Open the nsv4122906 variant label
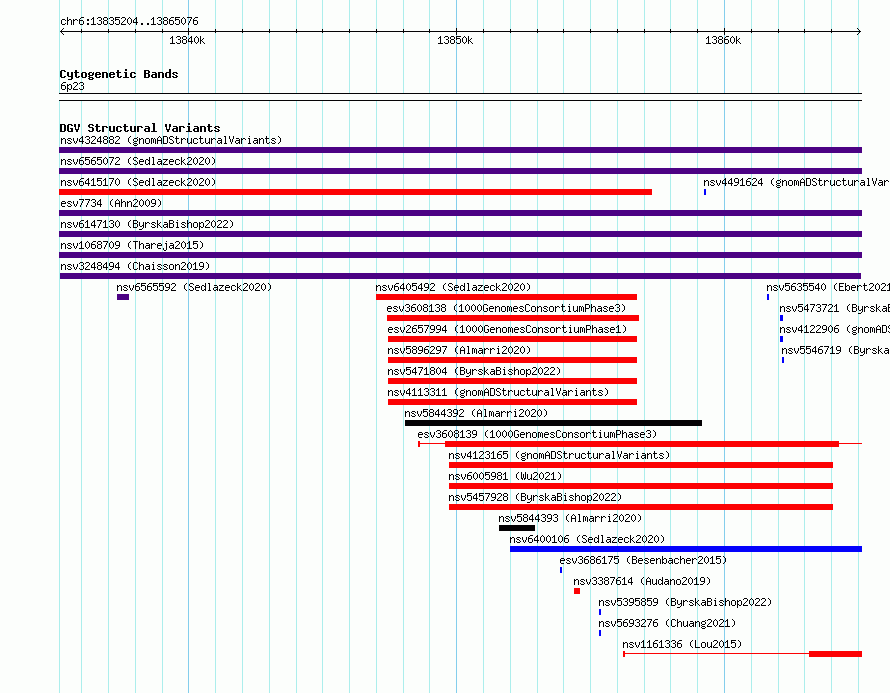 (x=834, y=329)
